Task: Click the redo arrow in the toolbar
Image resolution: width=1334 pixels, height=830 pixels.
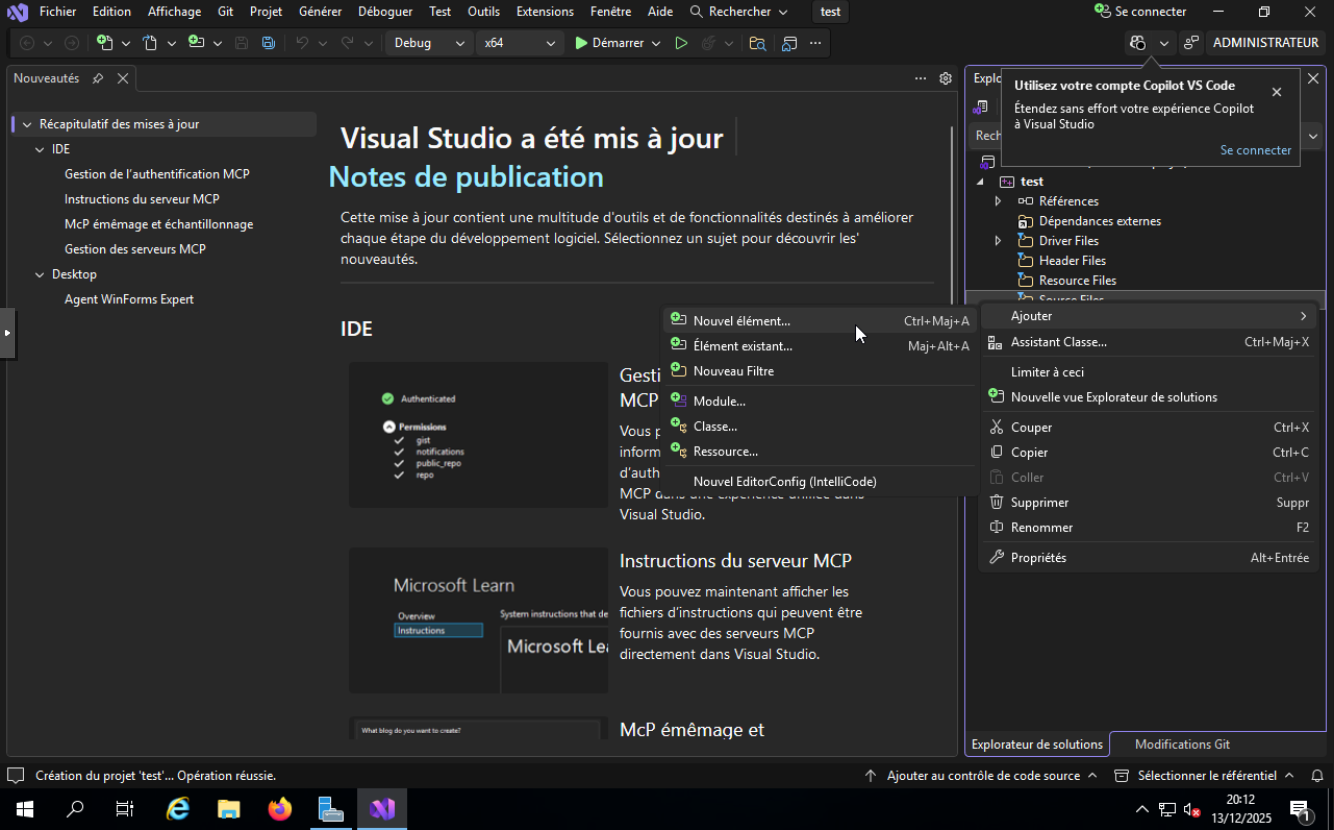Action: pyautogui.click(x=347, y=43)
